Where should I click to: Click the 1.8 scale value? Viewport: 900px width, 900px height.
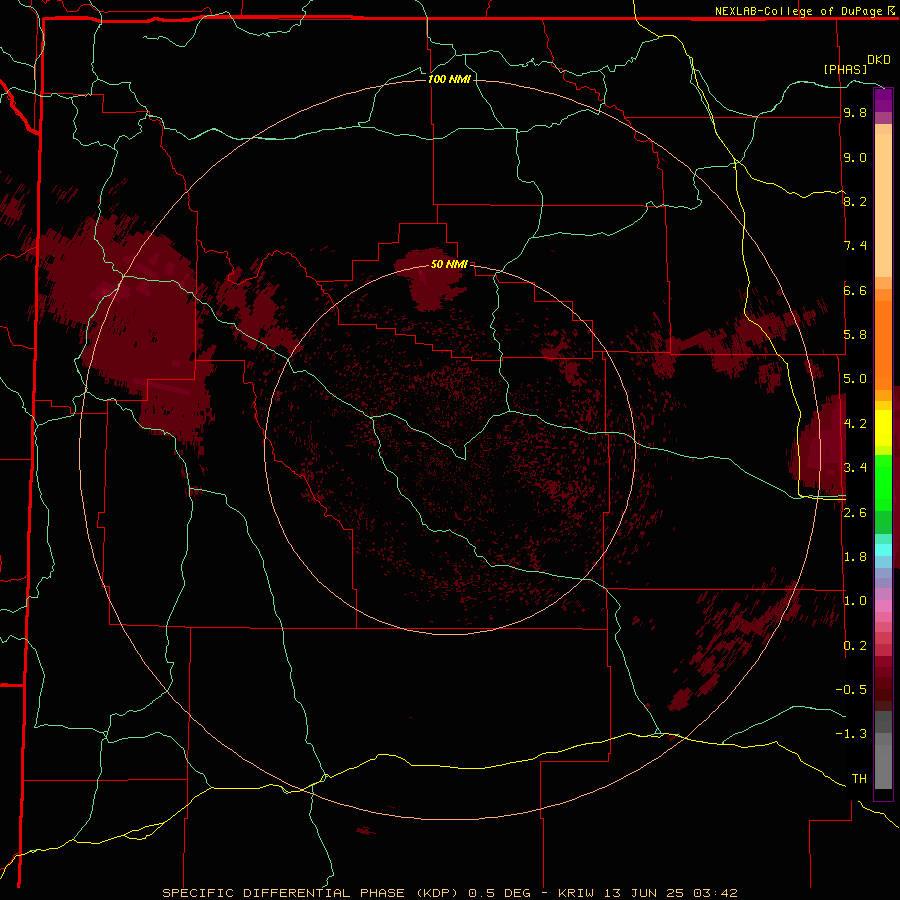(x=855, y=557)
